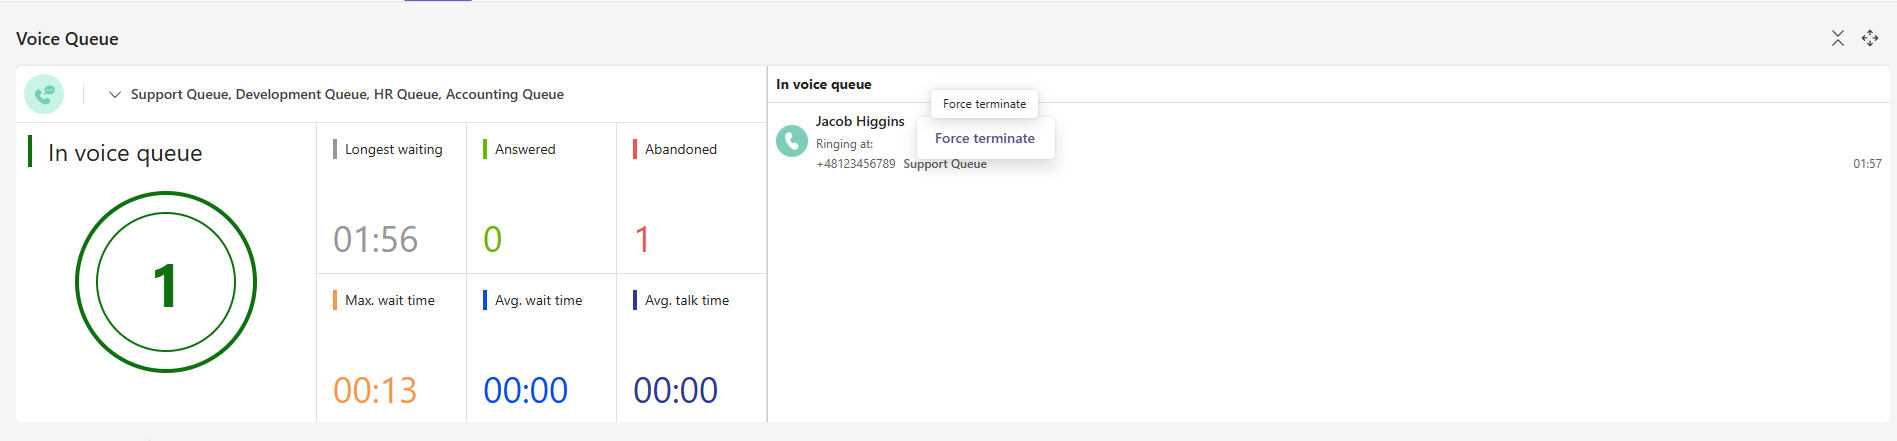Image resolution: width=1897 pixels, height=441 pixels.
Task: Click the circular queue counter showing 1
Action: pos(166,283)
